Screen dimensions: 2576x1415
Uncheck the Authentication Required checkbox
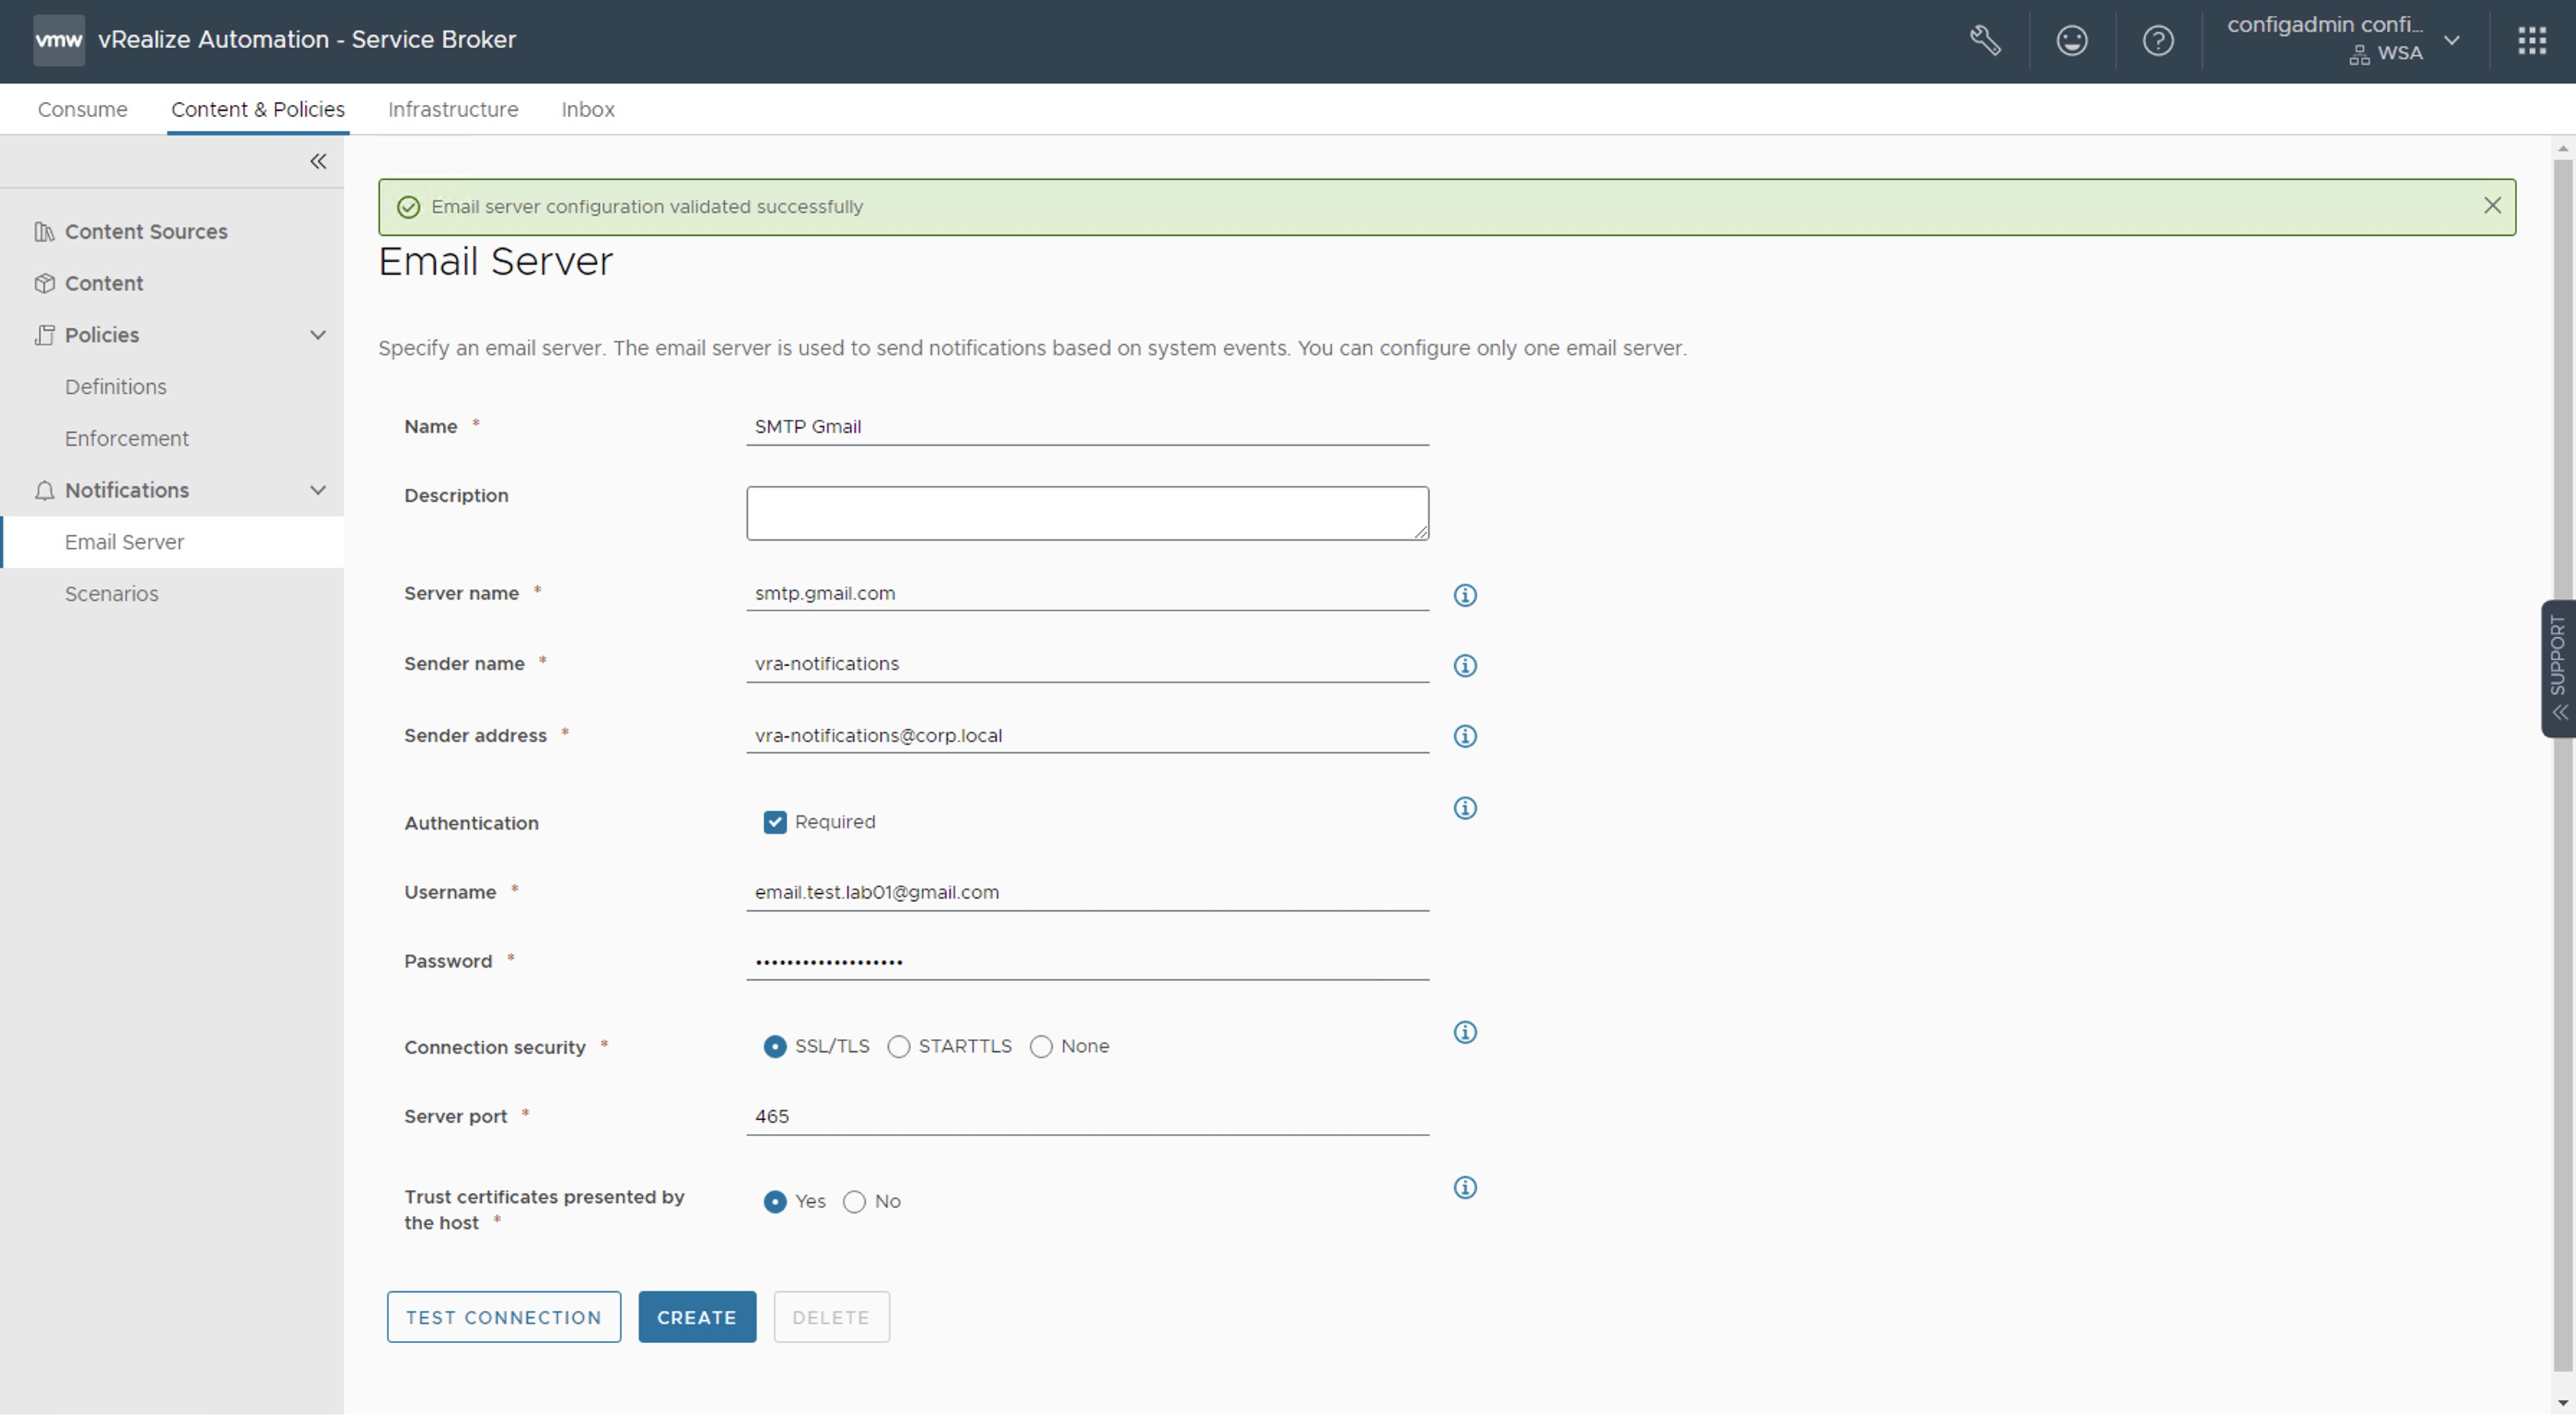[x=774, y=822]
